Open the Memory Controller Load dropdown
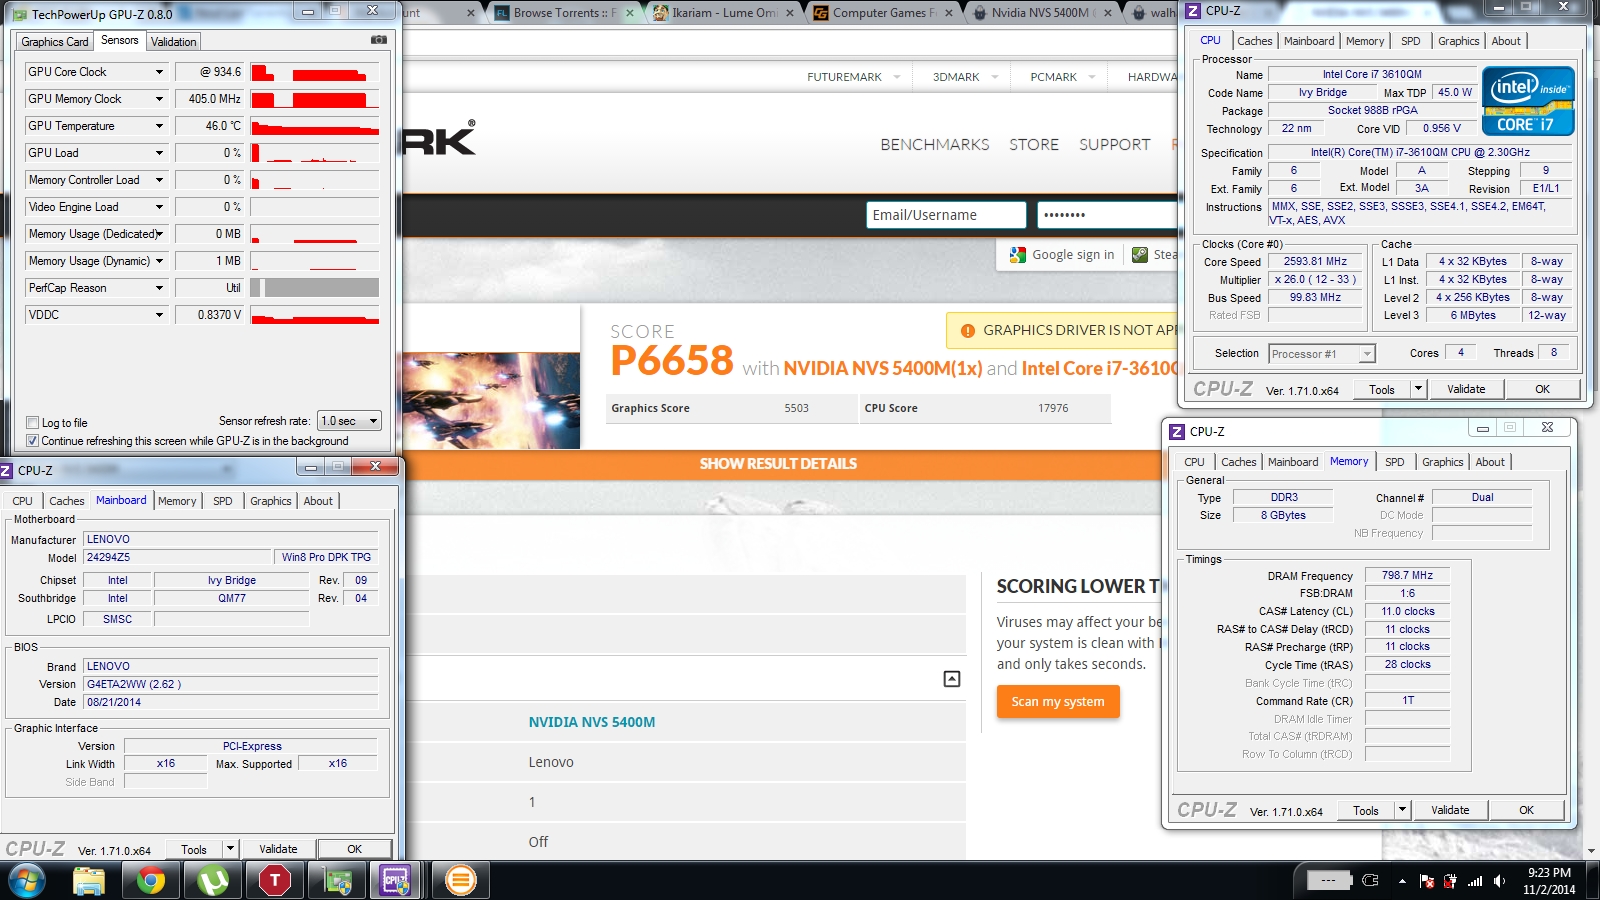The width and height of the screenshot is (1600, 900). pos(159,180)
